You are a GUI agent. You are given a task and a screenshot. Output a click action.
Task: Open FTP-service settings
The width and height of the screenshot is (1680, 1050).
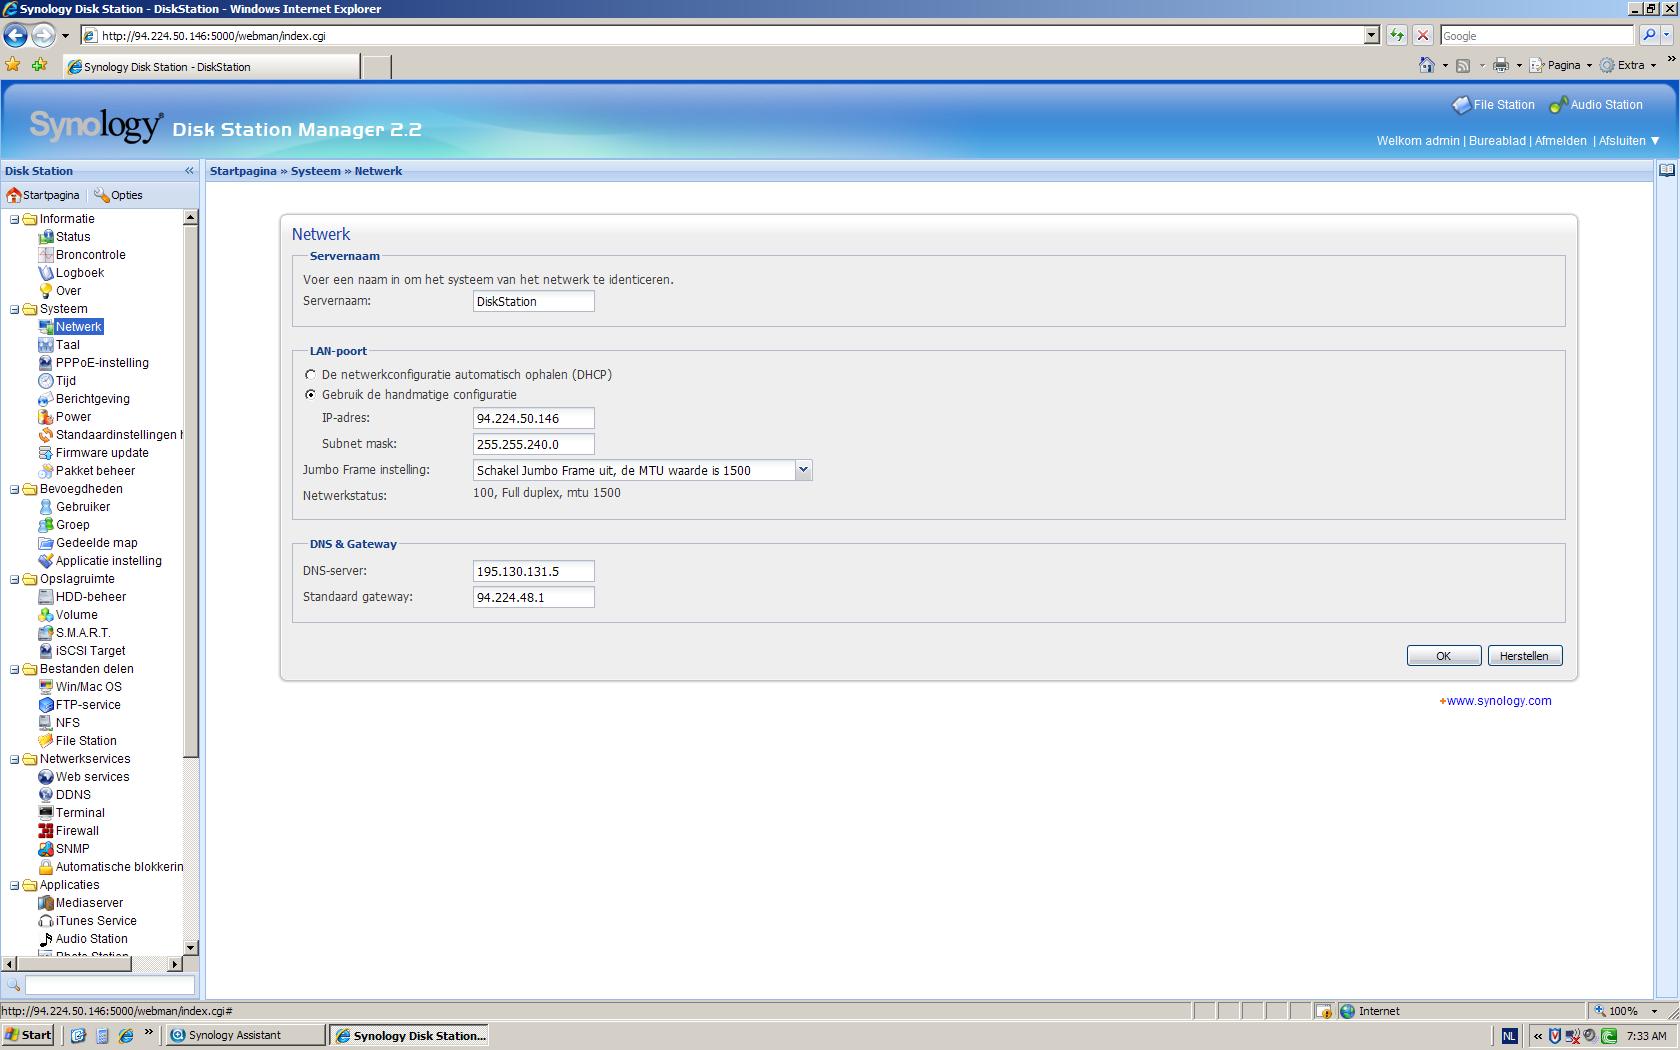tap(88, 705)
